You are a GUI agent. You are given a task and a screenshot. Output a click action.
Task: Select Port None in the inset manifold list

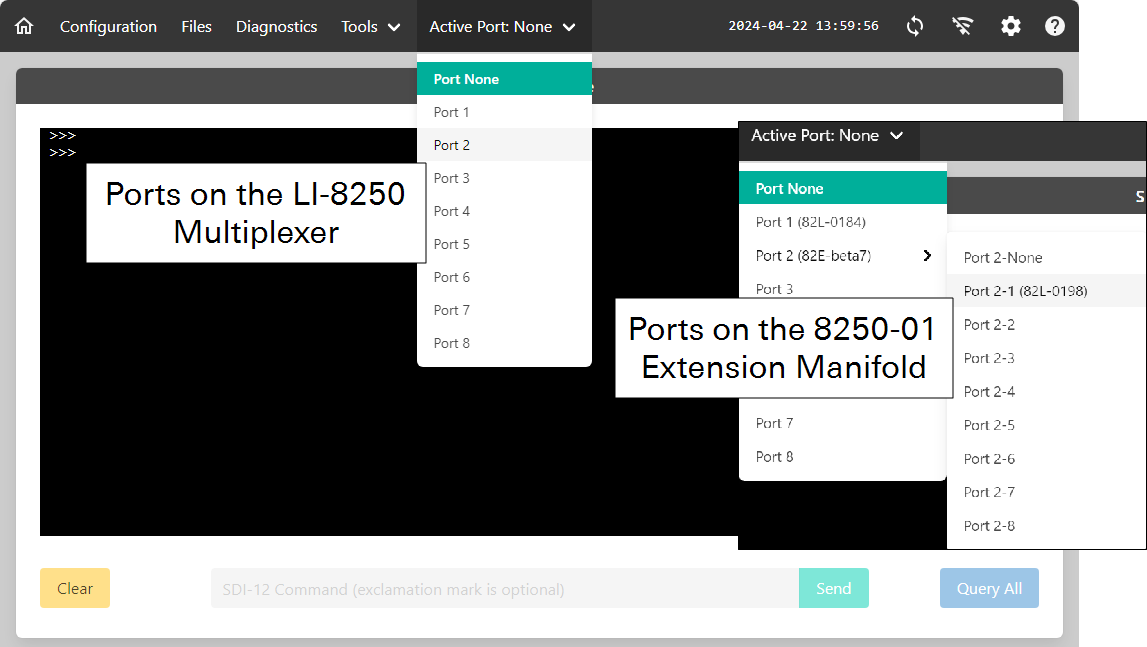point(843,188)
